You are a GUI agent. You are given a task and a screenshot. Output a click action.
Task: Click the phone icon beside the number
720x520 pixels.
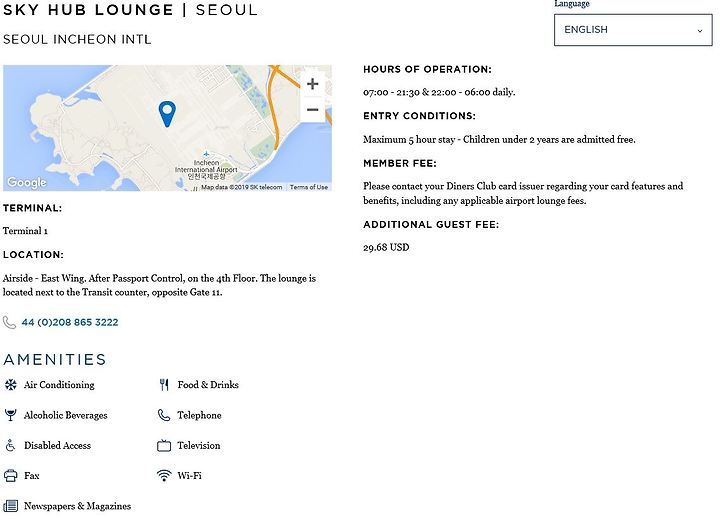tap(9, 322)
